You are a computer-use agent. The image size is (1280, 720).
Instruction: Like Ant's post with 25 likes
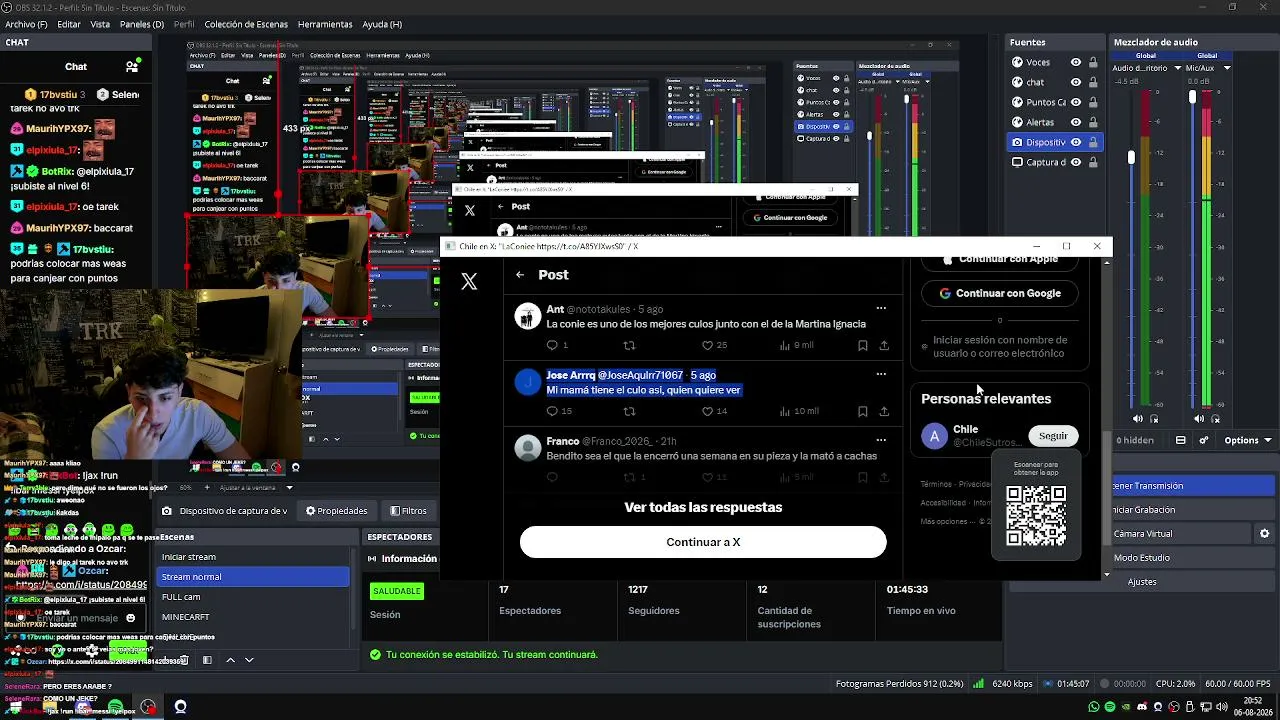pos(707,345)
